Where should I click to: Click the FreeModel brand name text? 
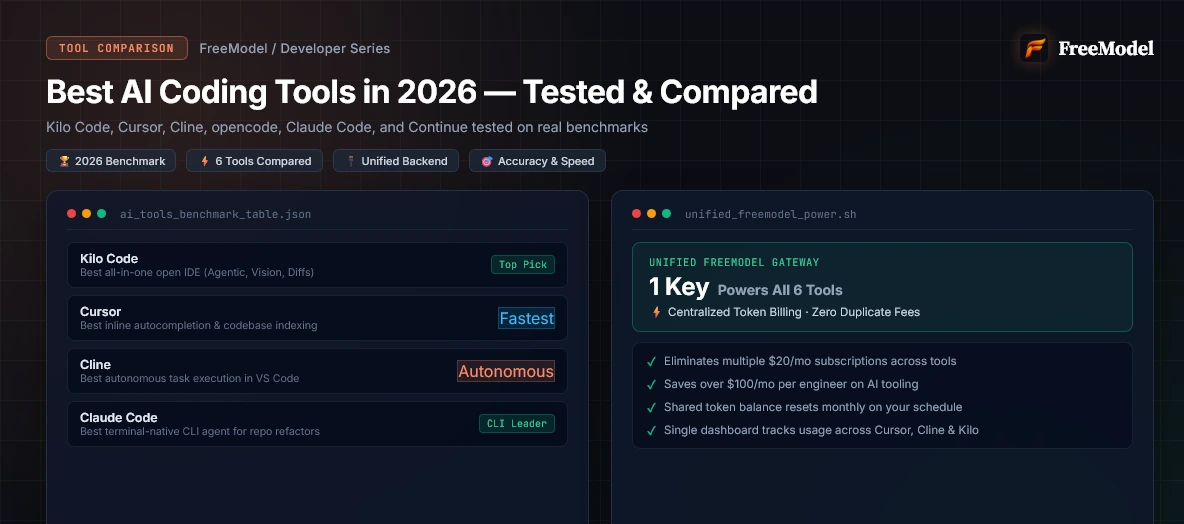[x=1105, y=48]
